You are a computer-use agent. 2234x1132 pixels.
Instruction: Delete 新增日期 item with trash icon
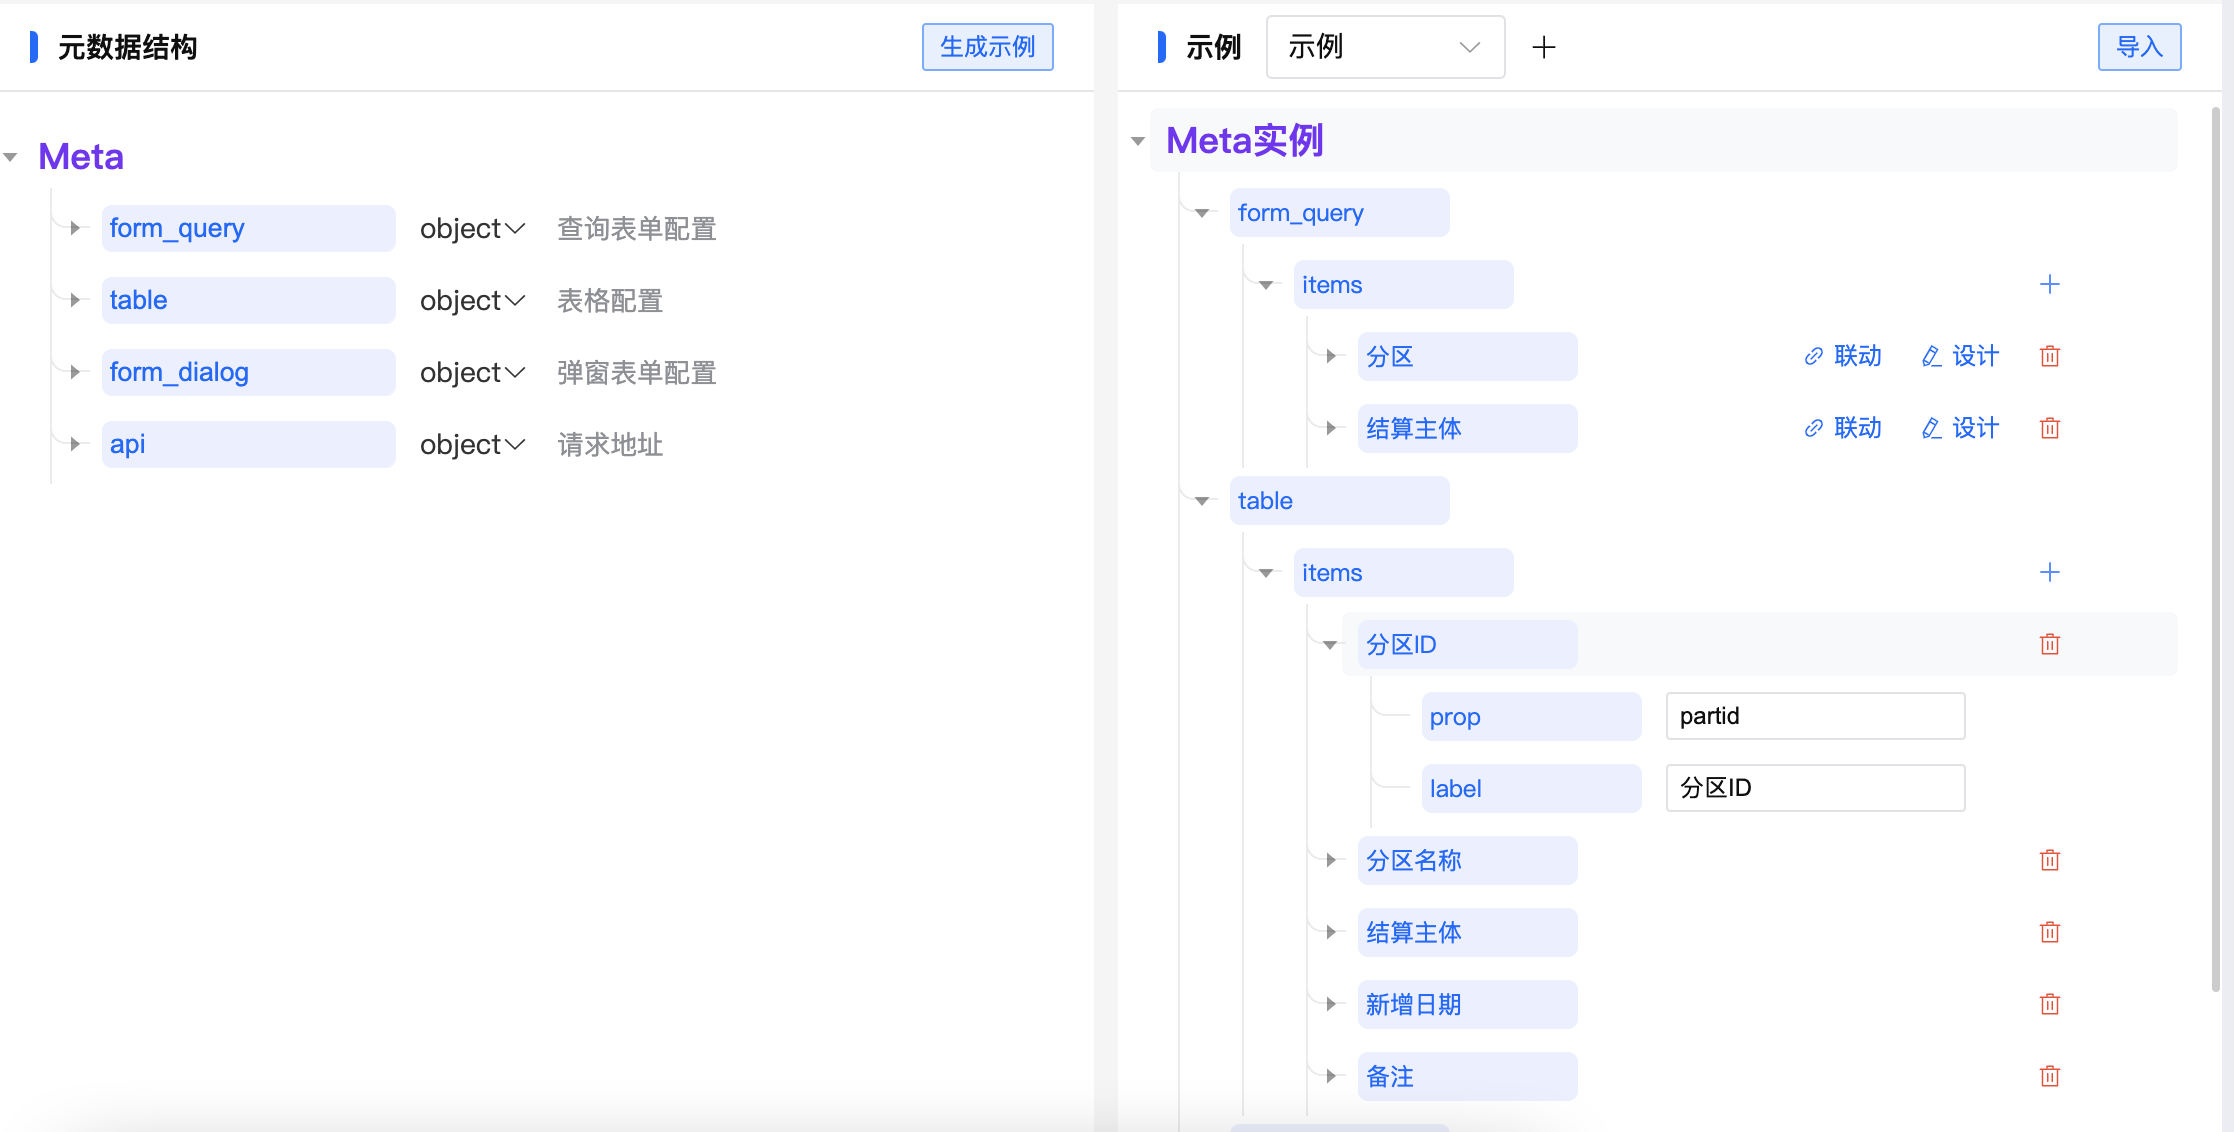2050,1004
